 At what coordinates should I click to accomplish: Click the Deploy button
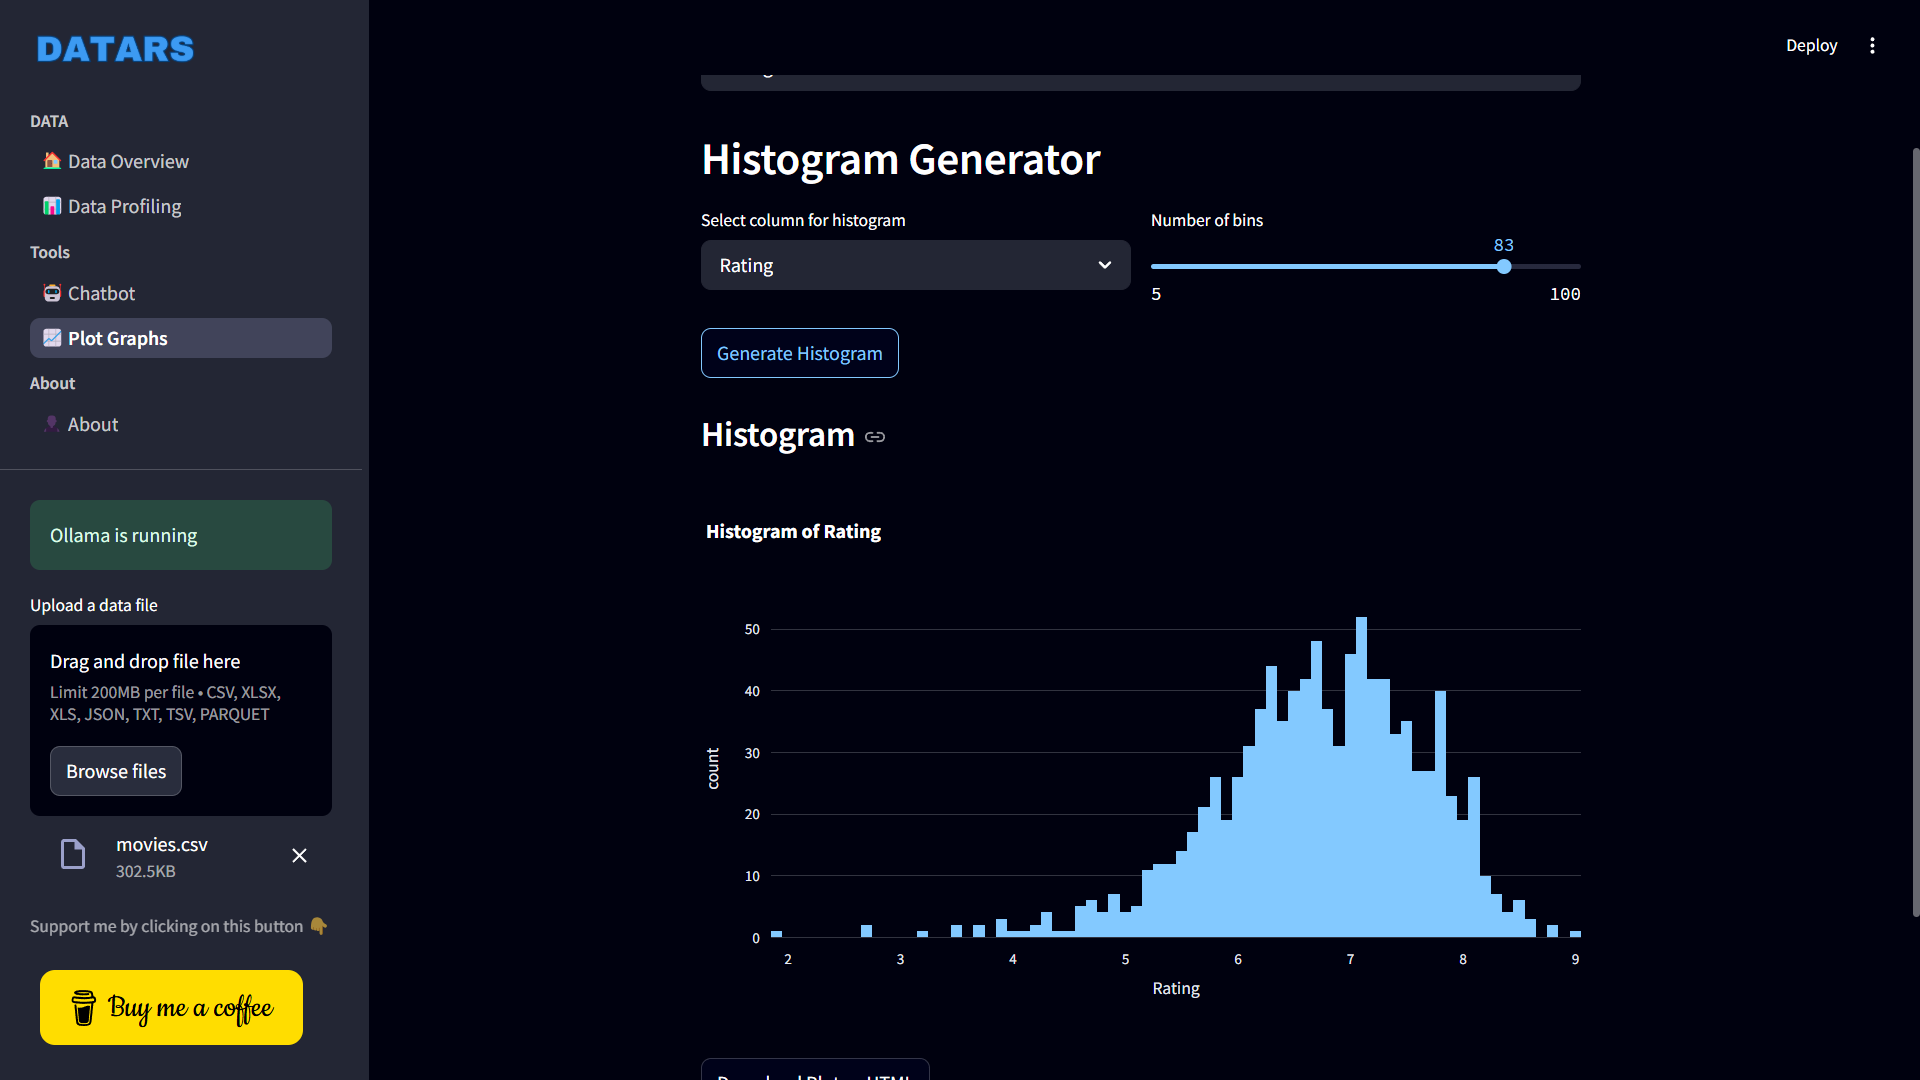1811,46
